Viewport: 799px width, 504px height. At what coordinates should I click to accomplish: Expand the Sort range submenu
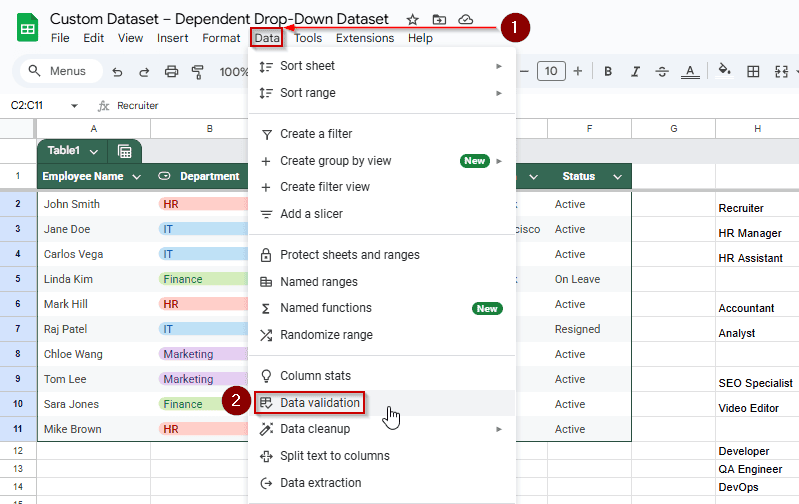[382, 93]
